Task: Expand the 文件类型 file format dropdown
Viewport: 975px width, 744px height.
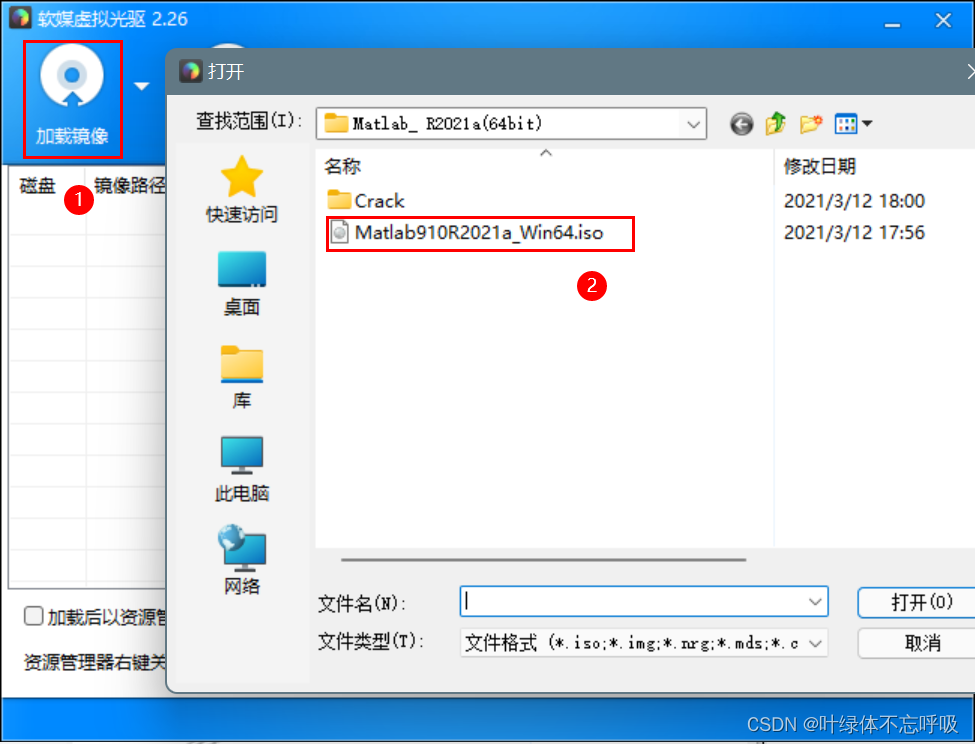Action: click(x=644, y=643)
